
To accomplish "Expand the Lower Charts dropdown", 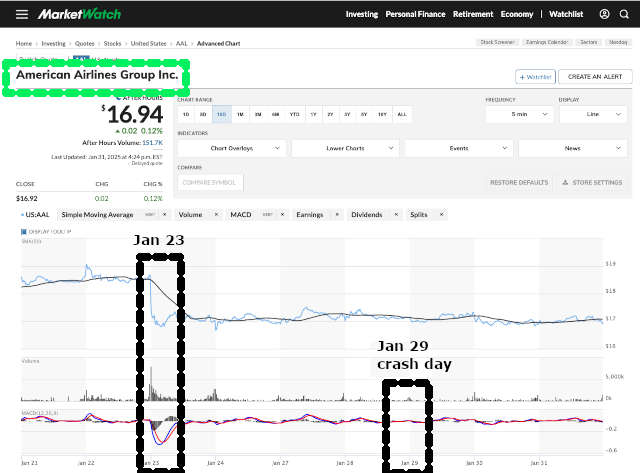I will (345, 148).
